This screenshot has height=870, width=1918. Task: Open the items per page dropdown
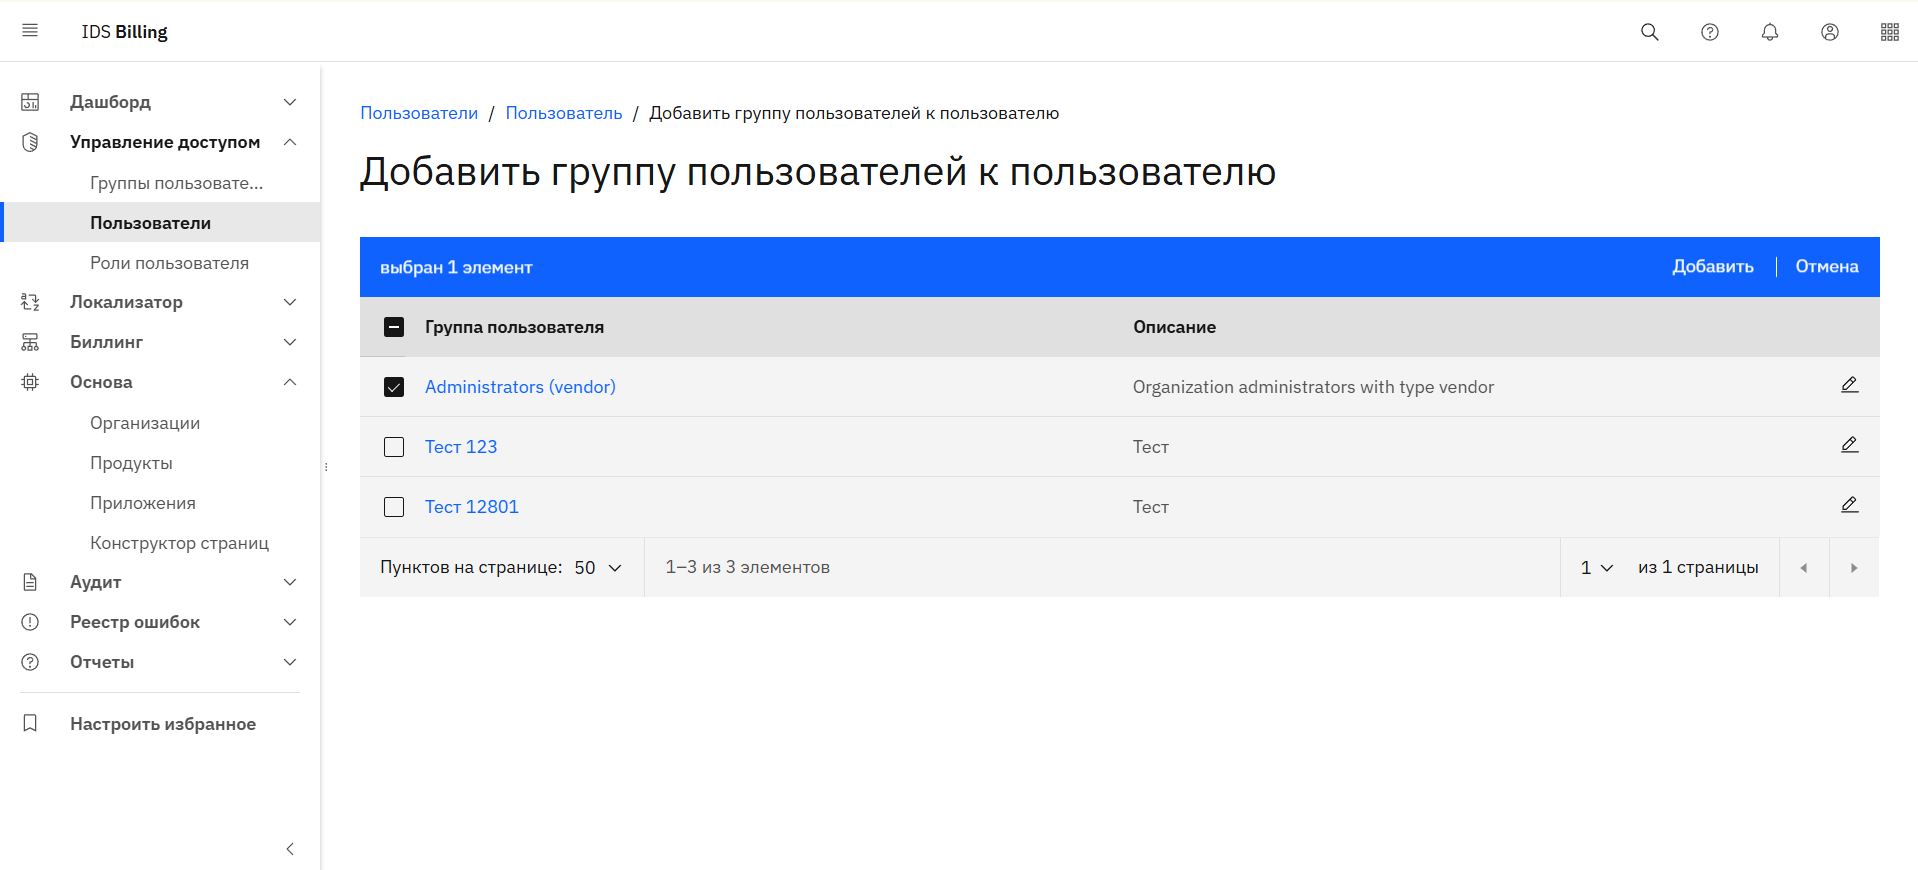(x=598, y=567)
